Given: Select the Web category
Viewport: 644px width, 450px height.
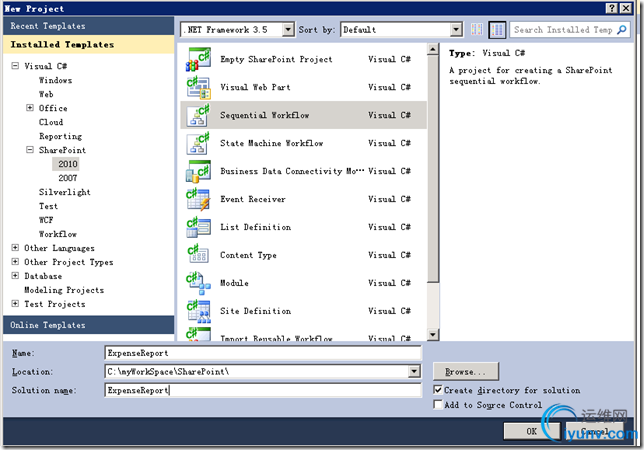Looking at the screenshot, I should click(x=46, y=94).
